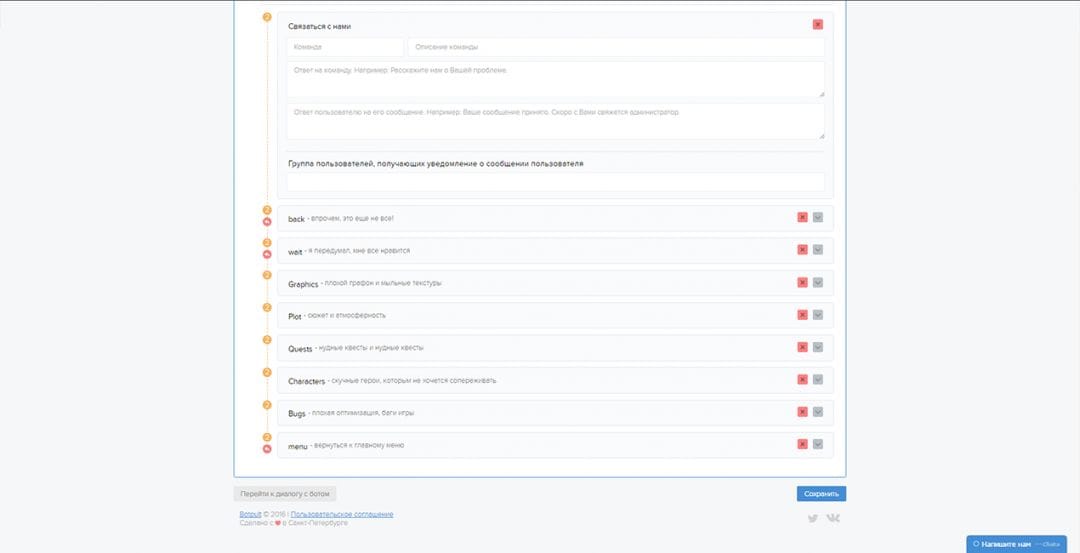Expand the 'Bugs' command row
The image size is (1080, 553).
coord(818,412)
